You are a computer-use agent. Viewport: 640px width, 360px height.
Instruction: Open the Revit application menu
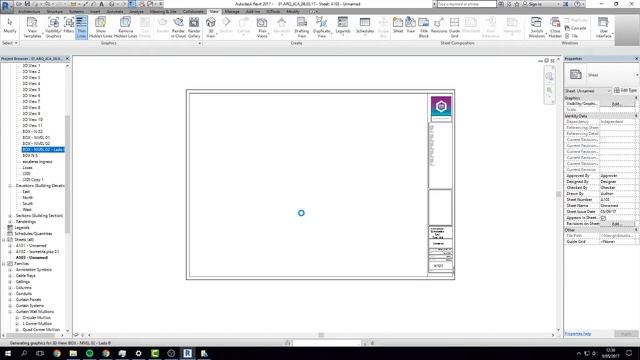click(x=6, y=6)
